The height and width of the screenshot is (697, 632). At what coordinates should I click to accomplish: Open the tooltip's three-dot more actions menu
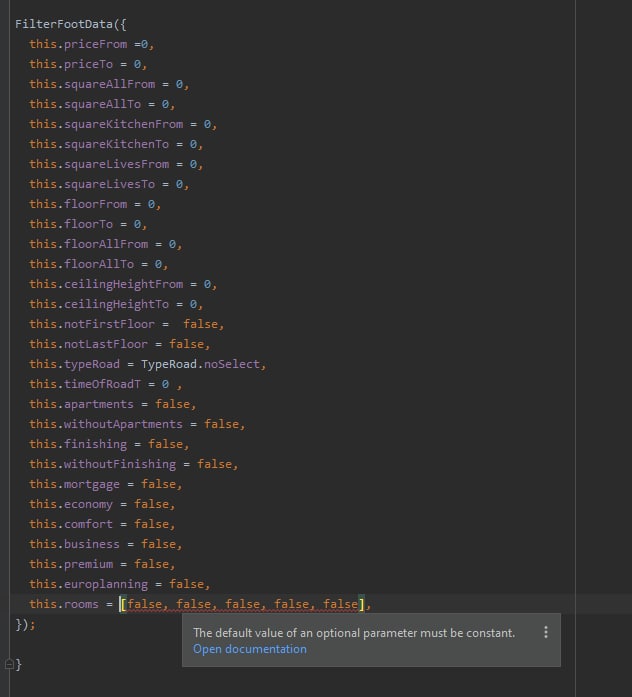[x=546, y=632]
